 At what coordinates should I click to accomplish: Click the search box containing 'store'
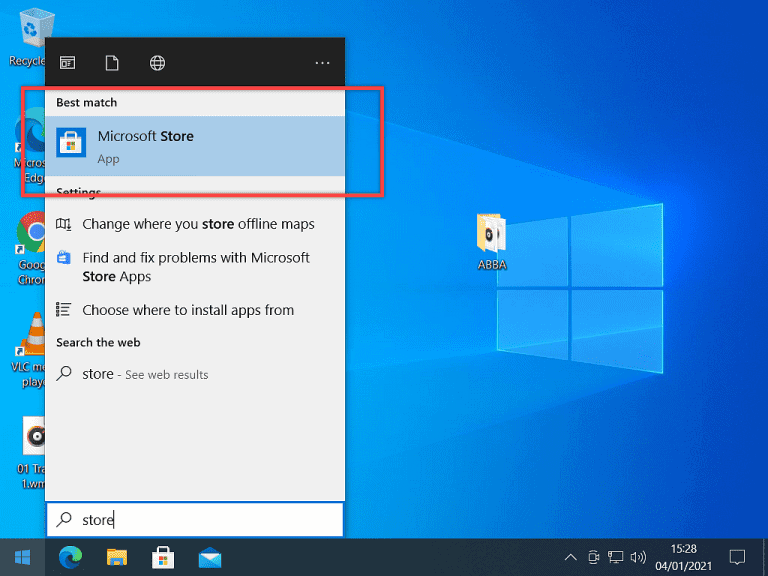(195, 520)
